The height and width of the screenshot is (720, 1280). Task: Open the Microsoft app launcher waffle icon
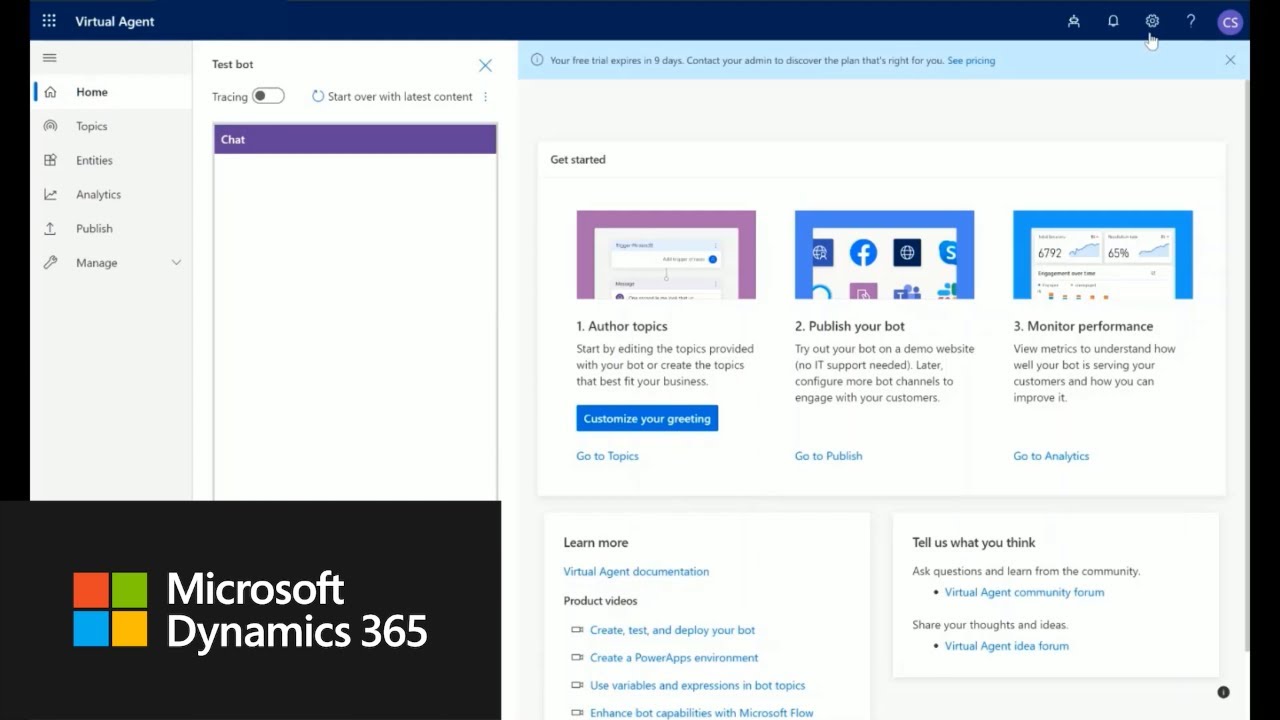click(48, 21)
